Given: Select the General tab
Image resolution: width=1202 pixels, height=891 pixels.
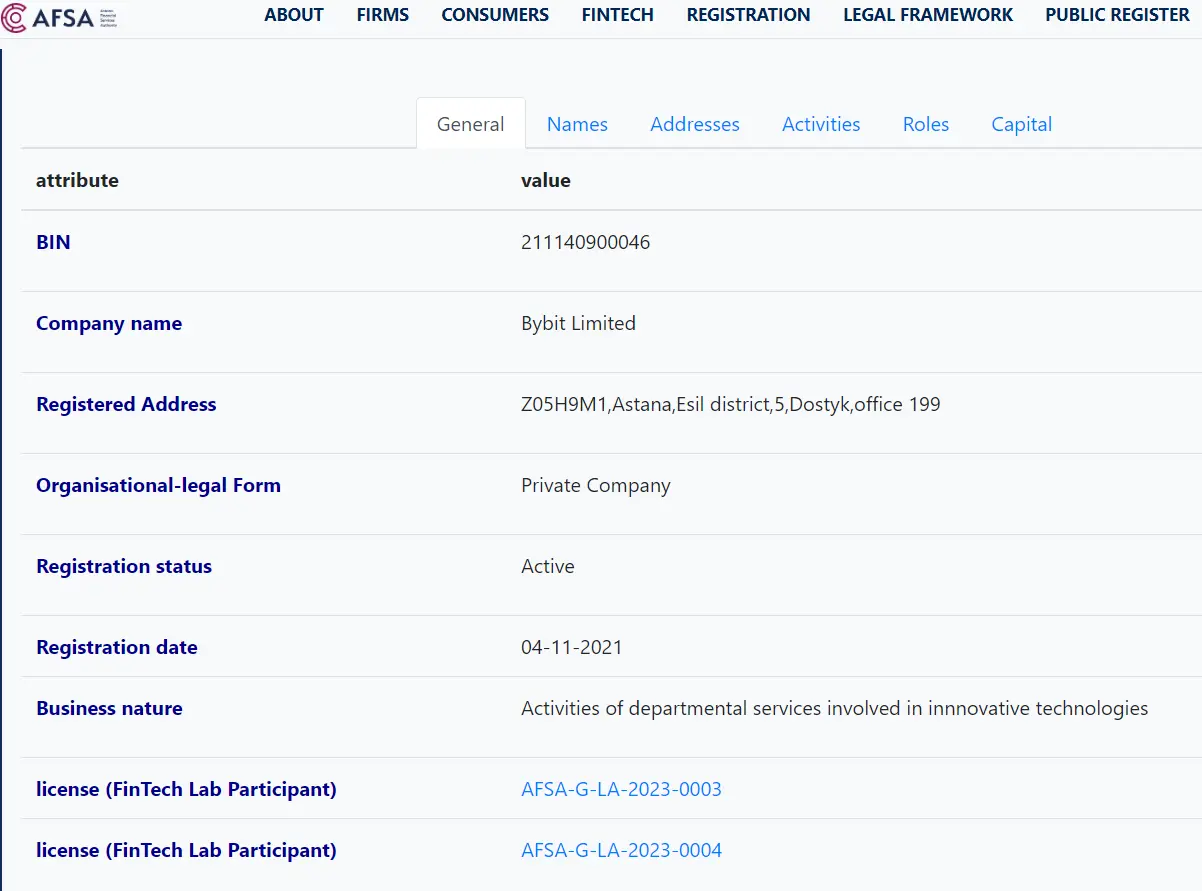Looking at the screenshot, I should [471, 124].
